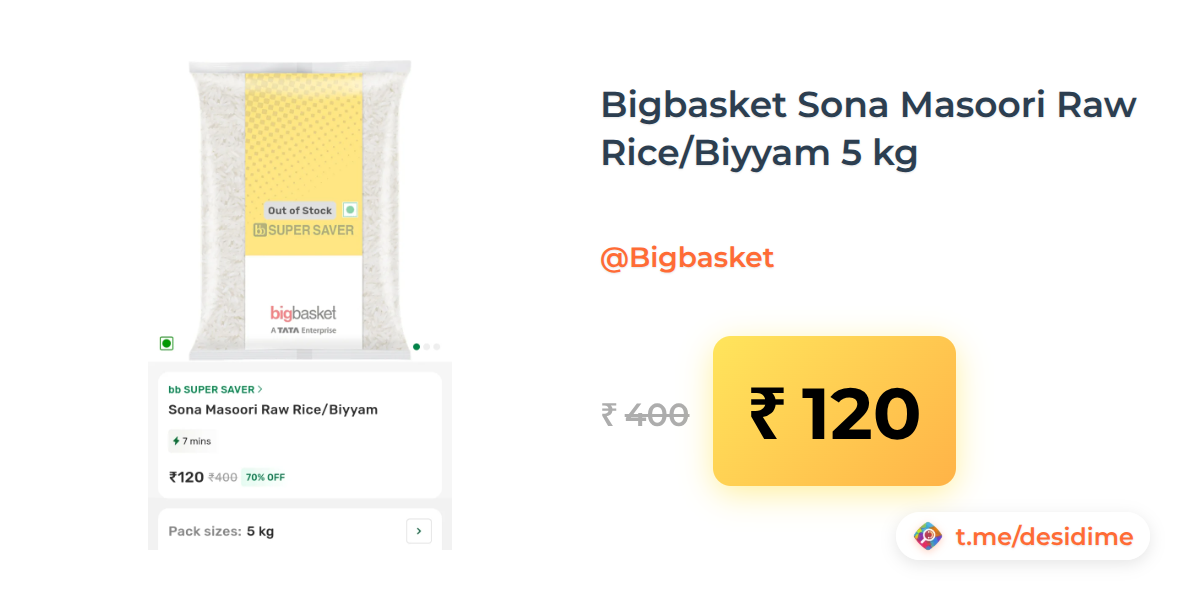Open the t.me/desidime link
1200x600 pixels.
tap(1044, 537)
